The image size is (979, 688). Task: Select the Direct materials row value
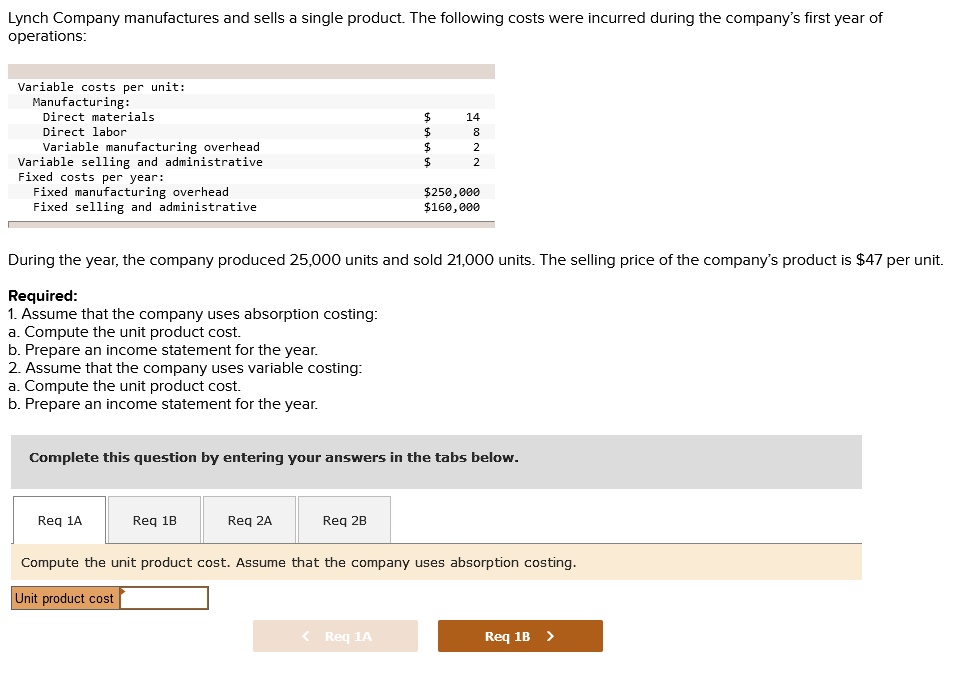point(474,116)
